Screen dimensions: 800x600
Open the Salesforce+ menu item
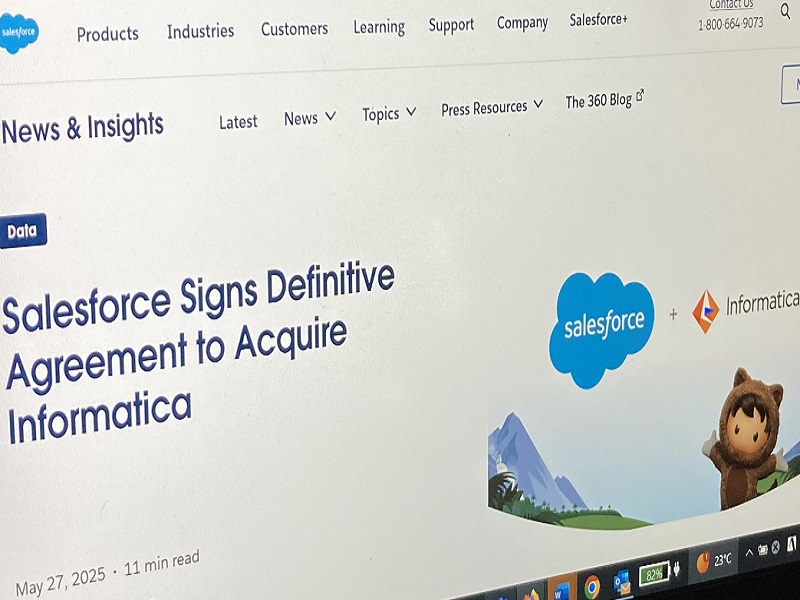(598, 20)
